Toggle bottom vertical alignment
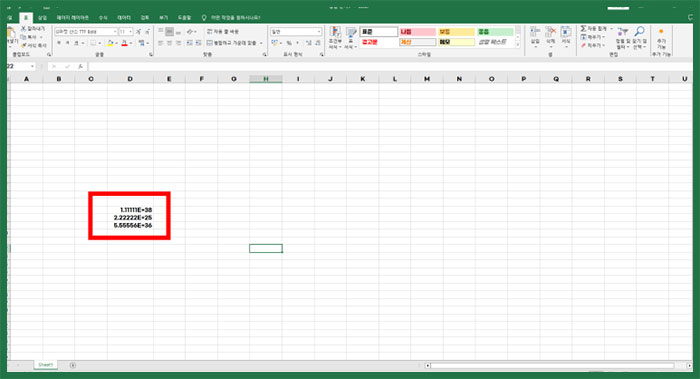This screenshot has height=379, width=700. (178, 32)
